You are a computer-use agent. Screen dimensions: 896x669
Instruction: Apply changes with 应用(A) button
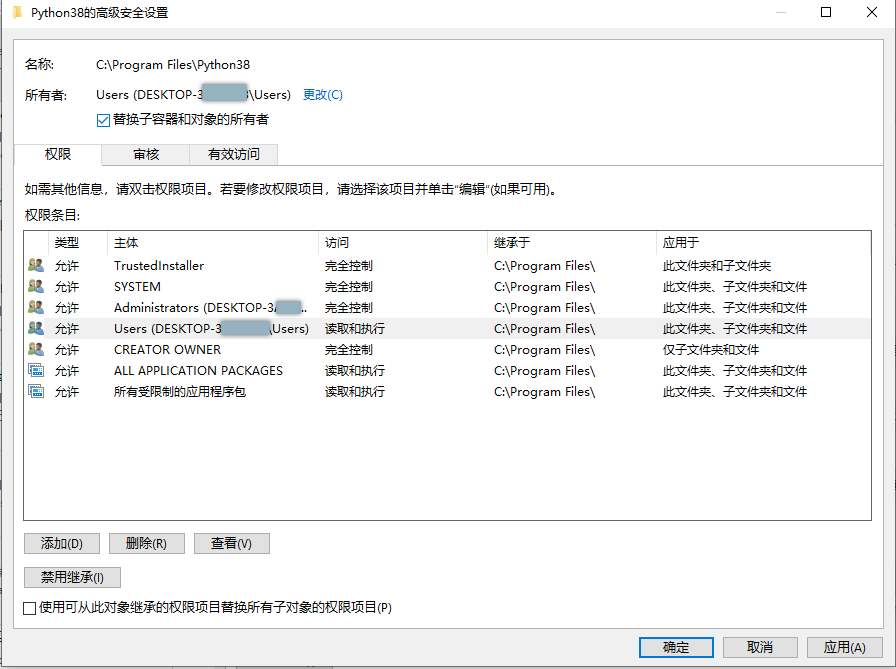[845, 647]
